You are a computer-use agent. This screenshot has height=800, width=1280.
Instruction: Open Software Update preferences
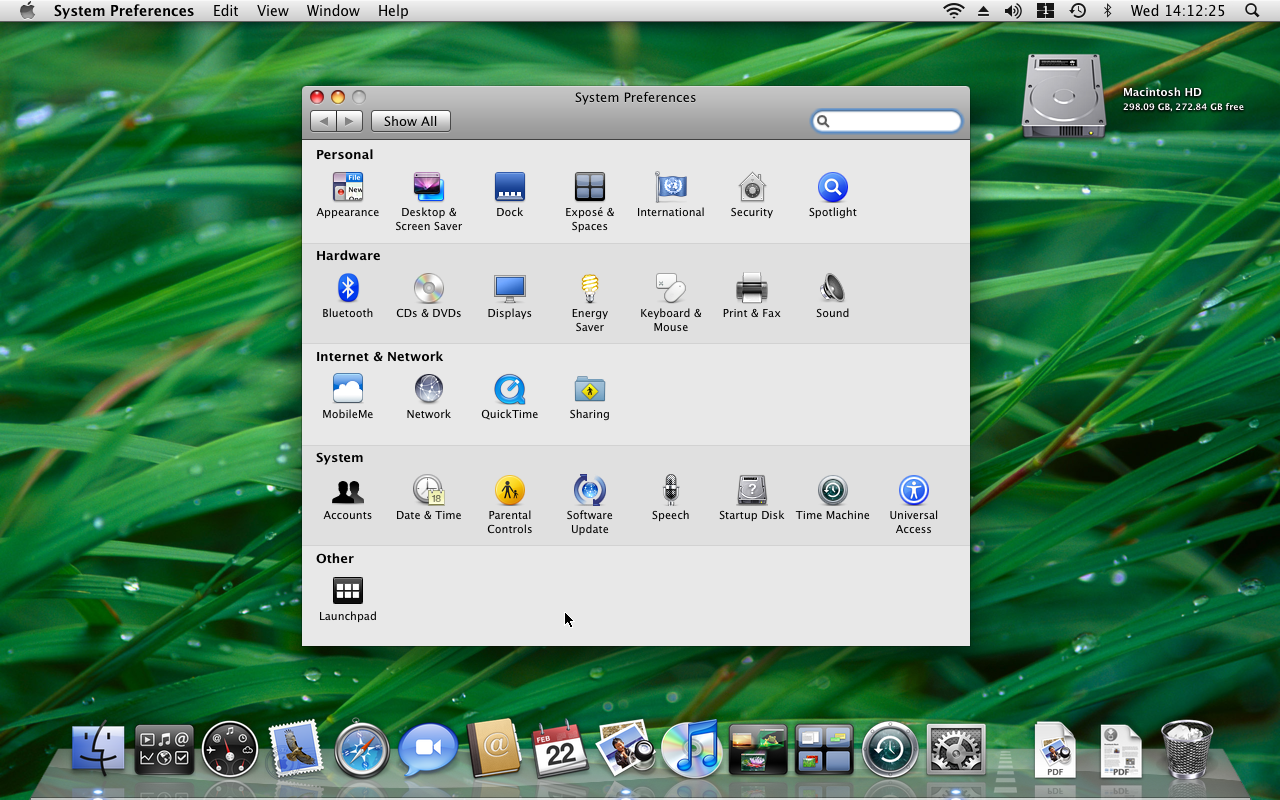coord(589,491)
